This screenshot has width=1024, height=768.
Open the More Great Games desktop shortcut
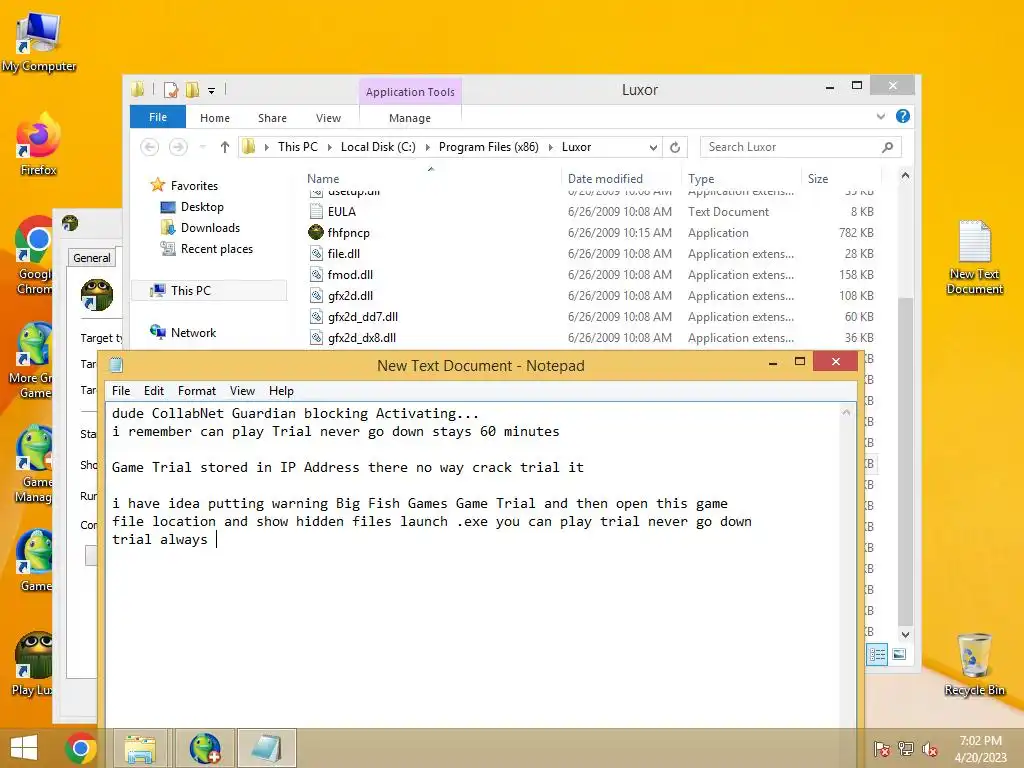coord(31,360)
